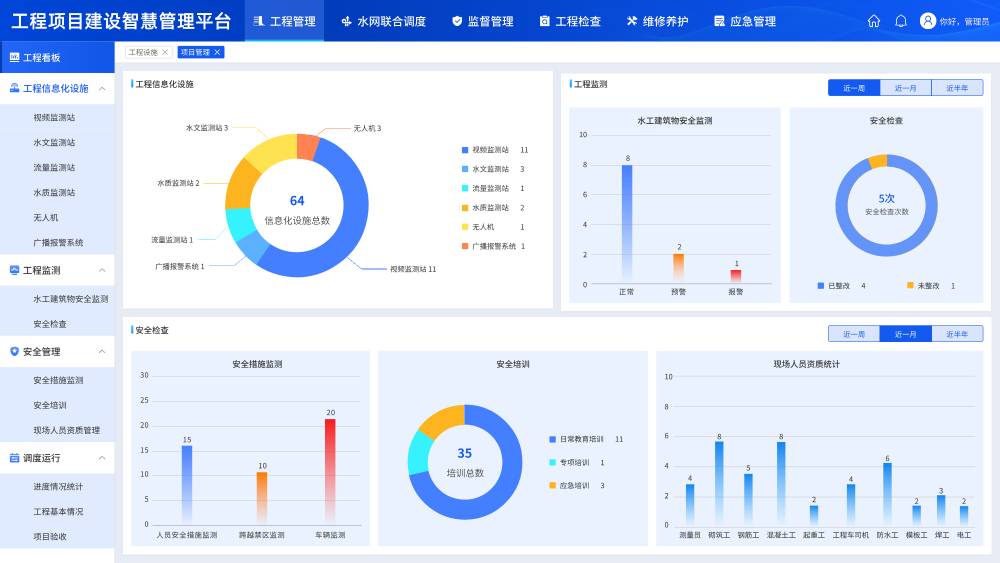Click 应急培训 legend color swatch

pos(552,485)
